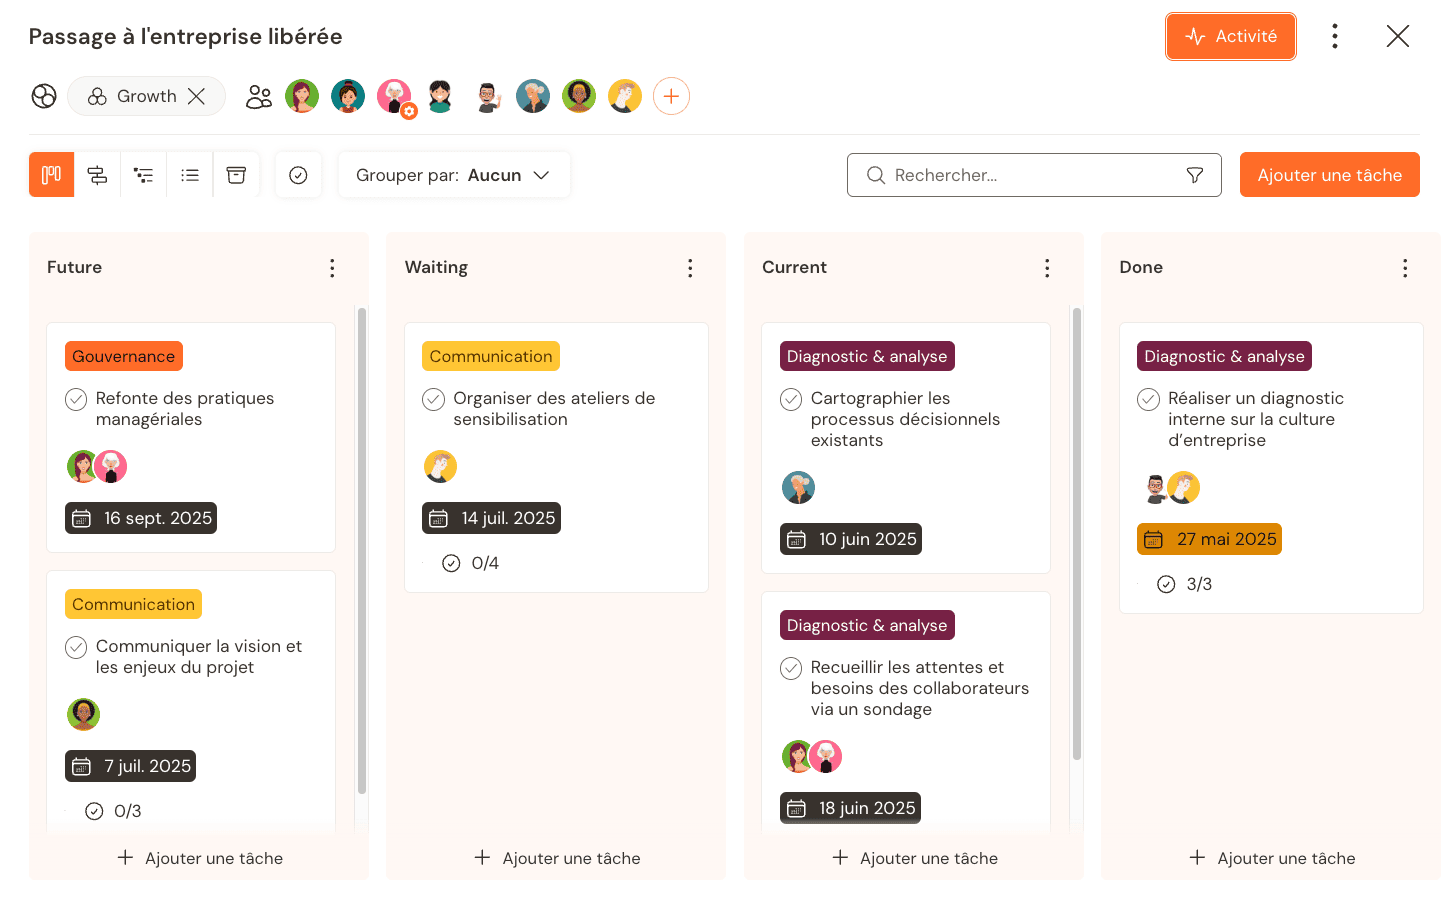Image resolution: width=1449 pixels, height=911 pixels.
Task: Open the Done column options menu
Action: tap(1405, 267)
